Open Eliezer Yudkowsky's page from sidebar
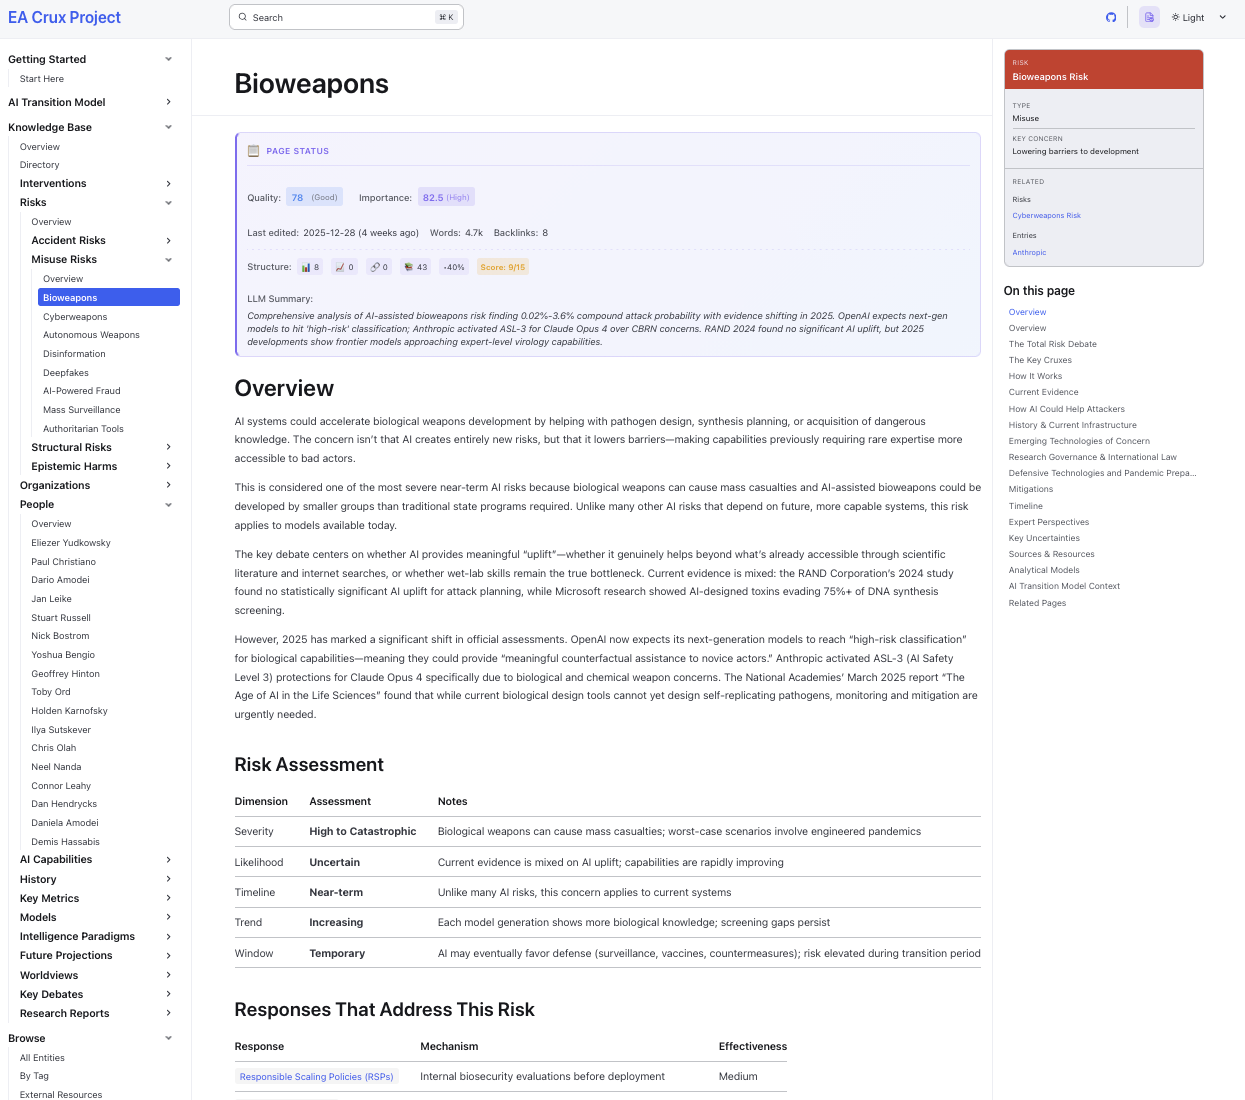Viewport: 1245px width, 1100px height. 71,543
